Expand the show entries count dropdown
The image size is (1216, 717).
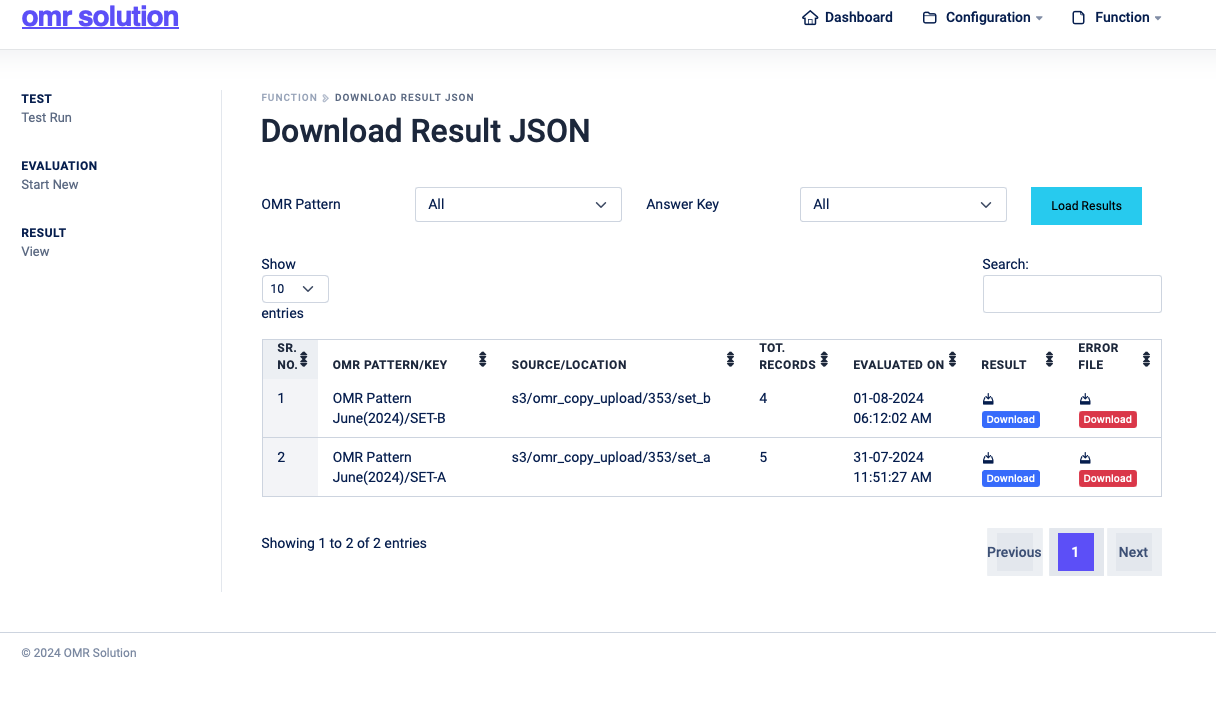coord(295,289)
